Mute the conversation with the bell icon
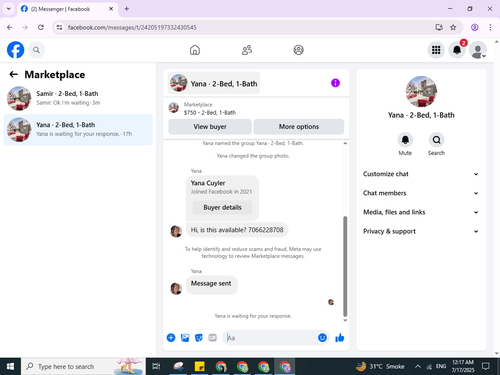 405,140
